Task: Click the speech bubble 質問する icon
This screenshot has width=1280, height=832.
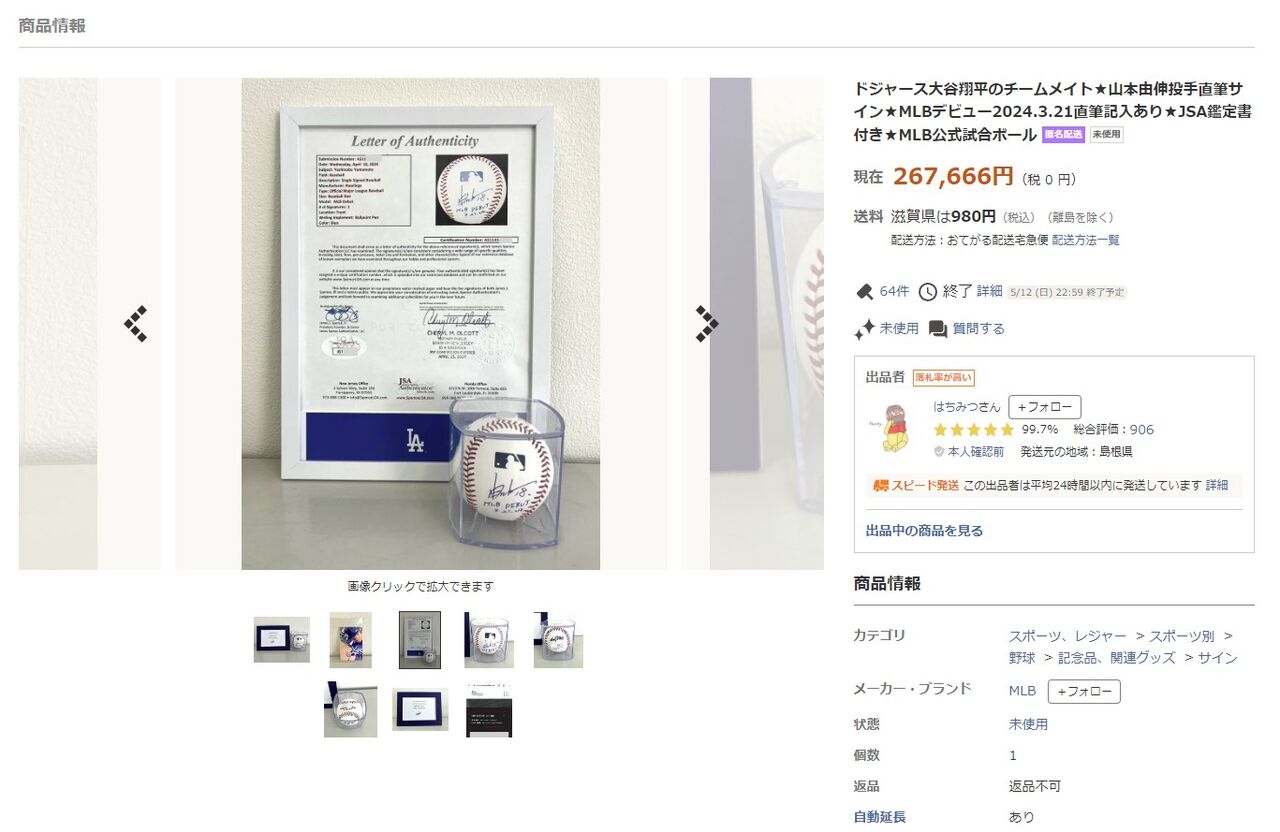Action: (938, 328)
